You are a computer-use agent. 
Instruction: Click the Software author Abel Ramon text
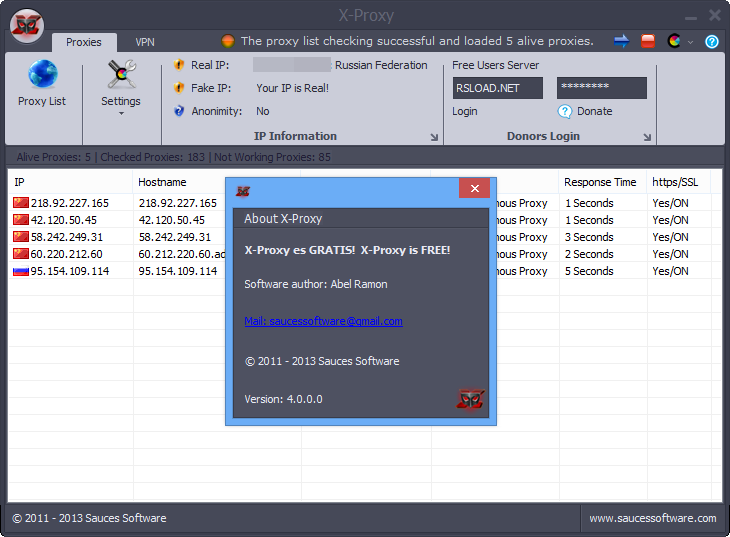(316, 284)
